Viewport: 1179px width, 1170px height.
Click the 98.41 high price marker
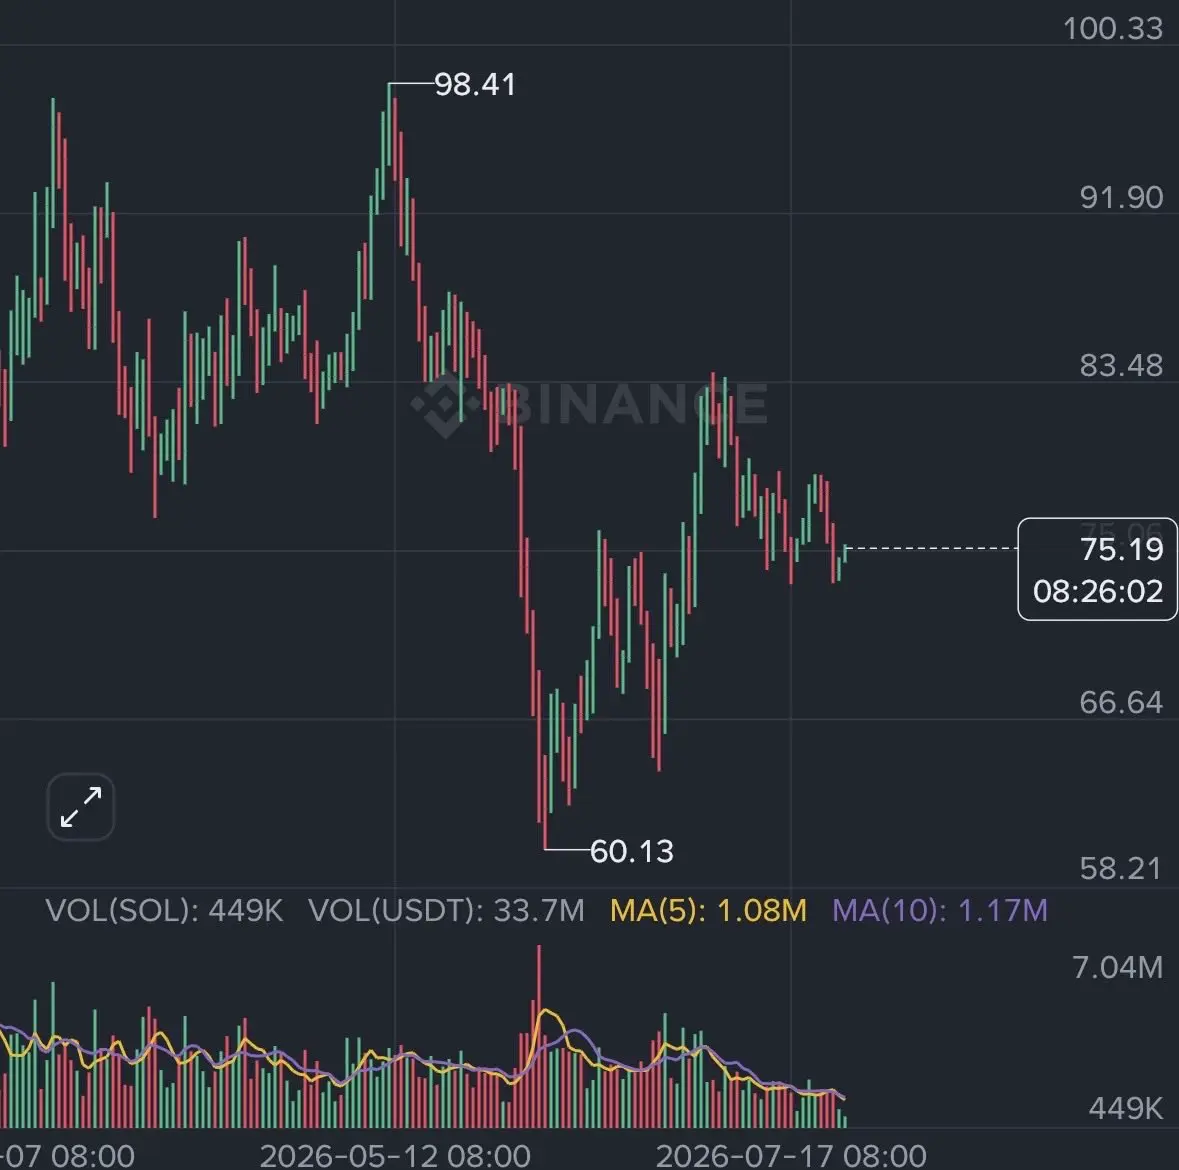475,84
